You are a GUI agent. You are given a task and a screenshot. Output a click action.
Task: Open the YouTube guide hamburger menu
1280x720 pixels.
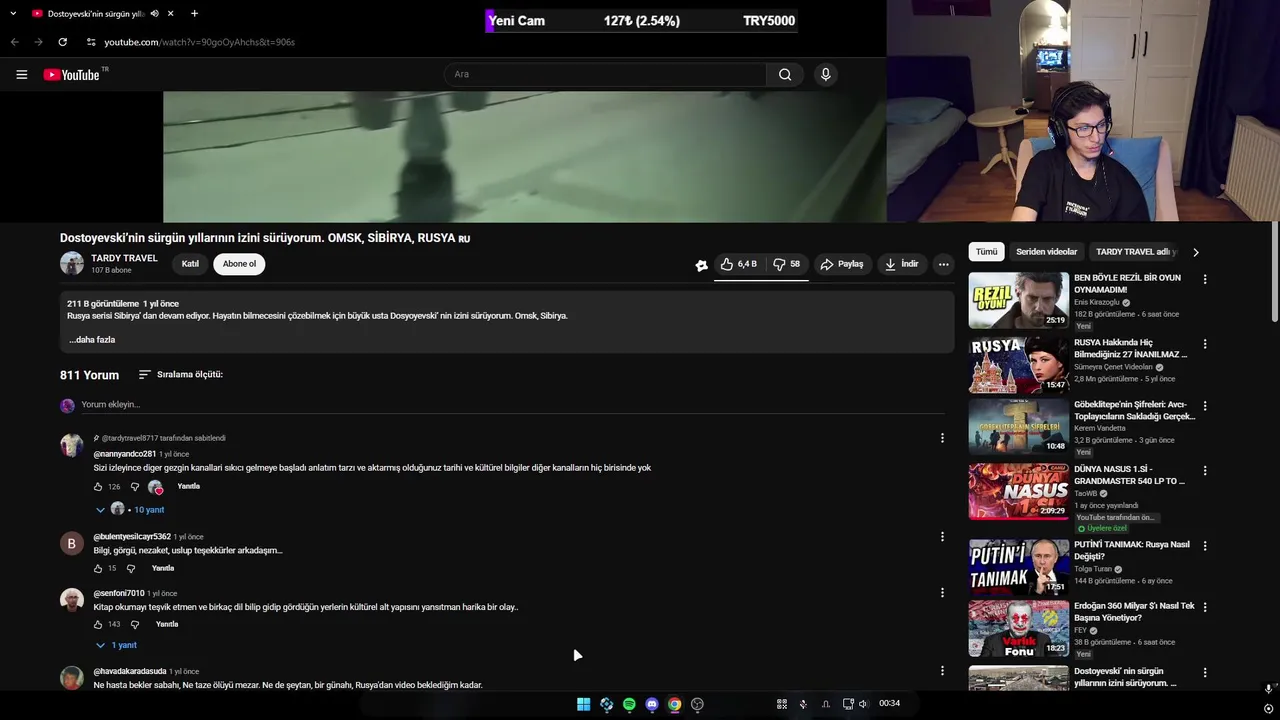[x=21, y=74]
